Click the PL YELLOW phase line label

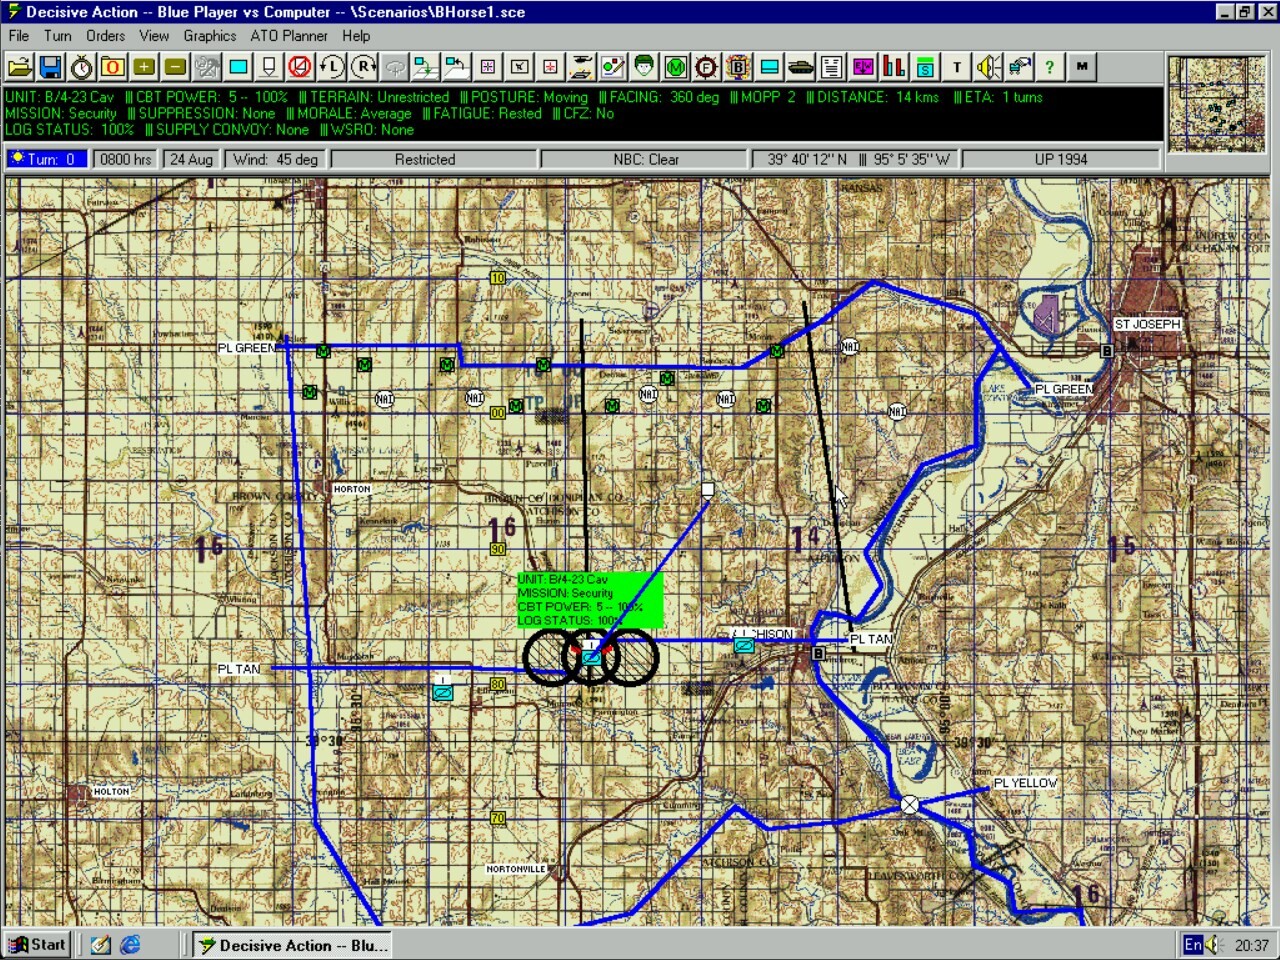pos(1025,783)
